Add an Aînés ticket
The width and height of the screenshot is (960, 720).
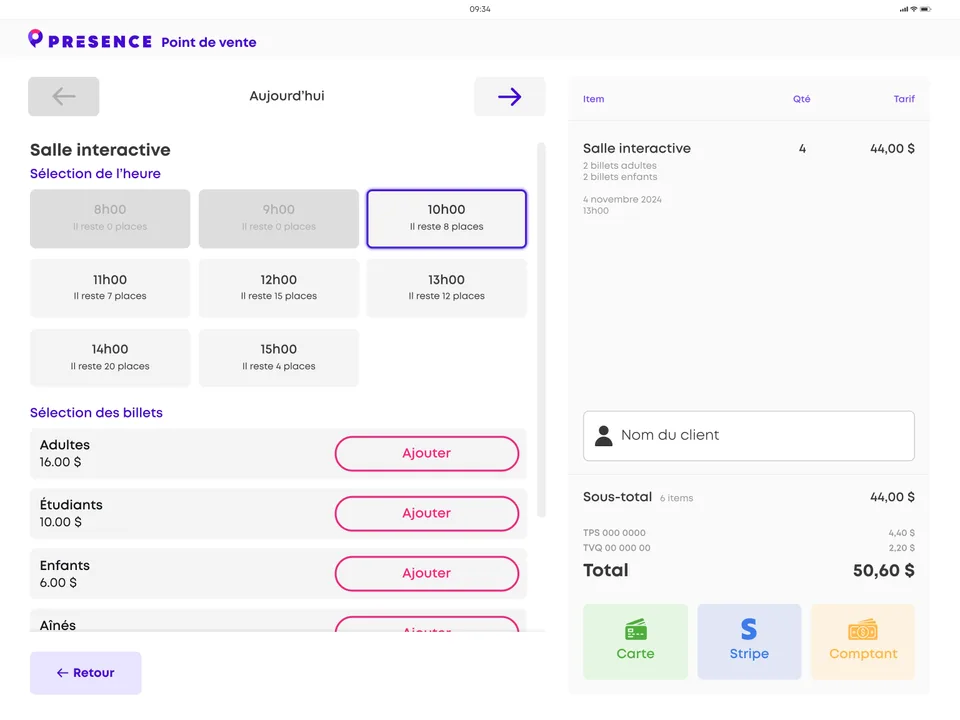pyautogui.click(x=427, y=624)
